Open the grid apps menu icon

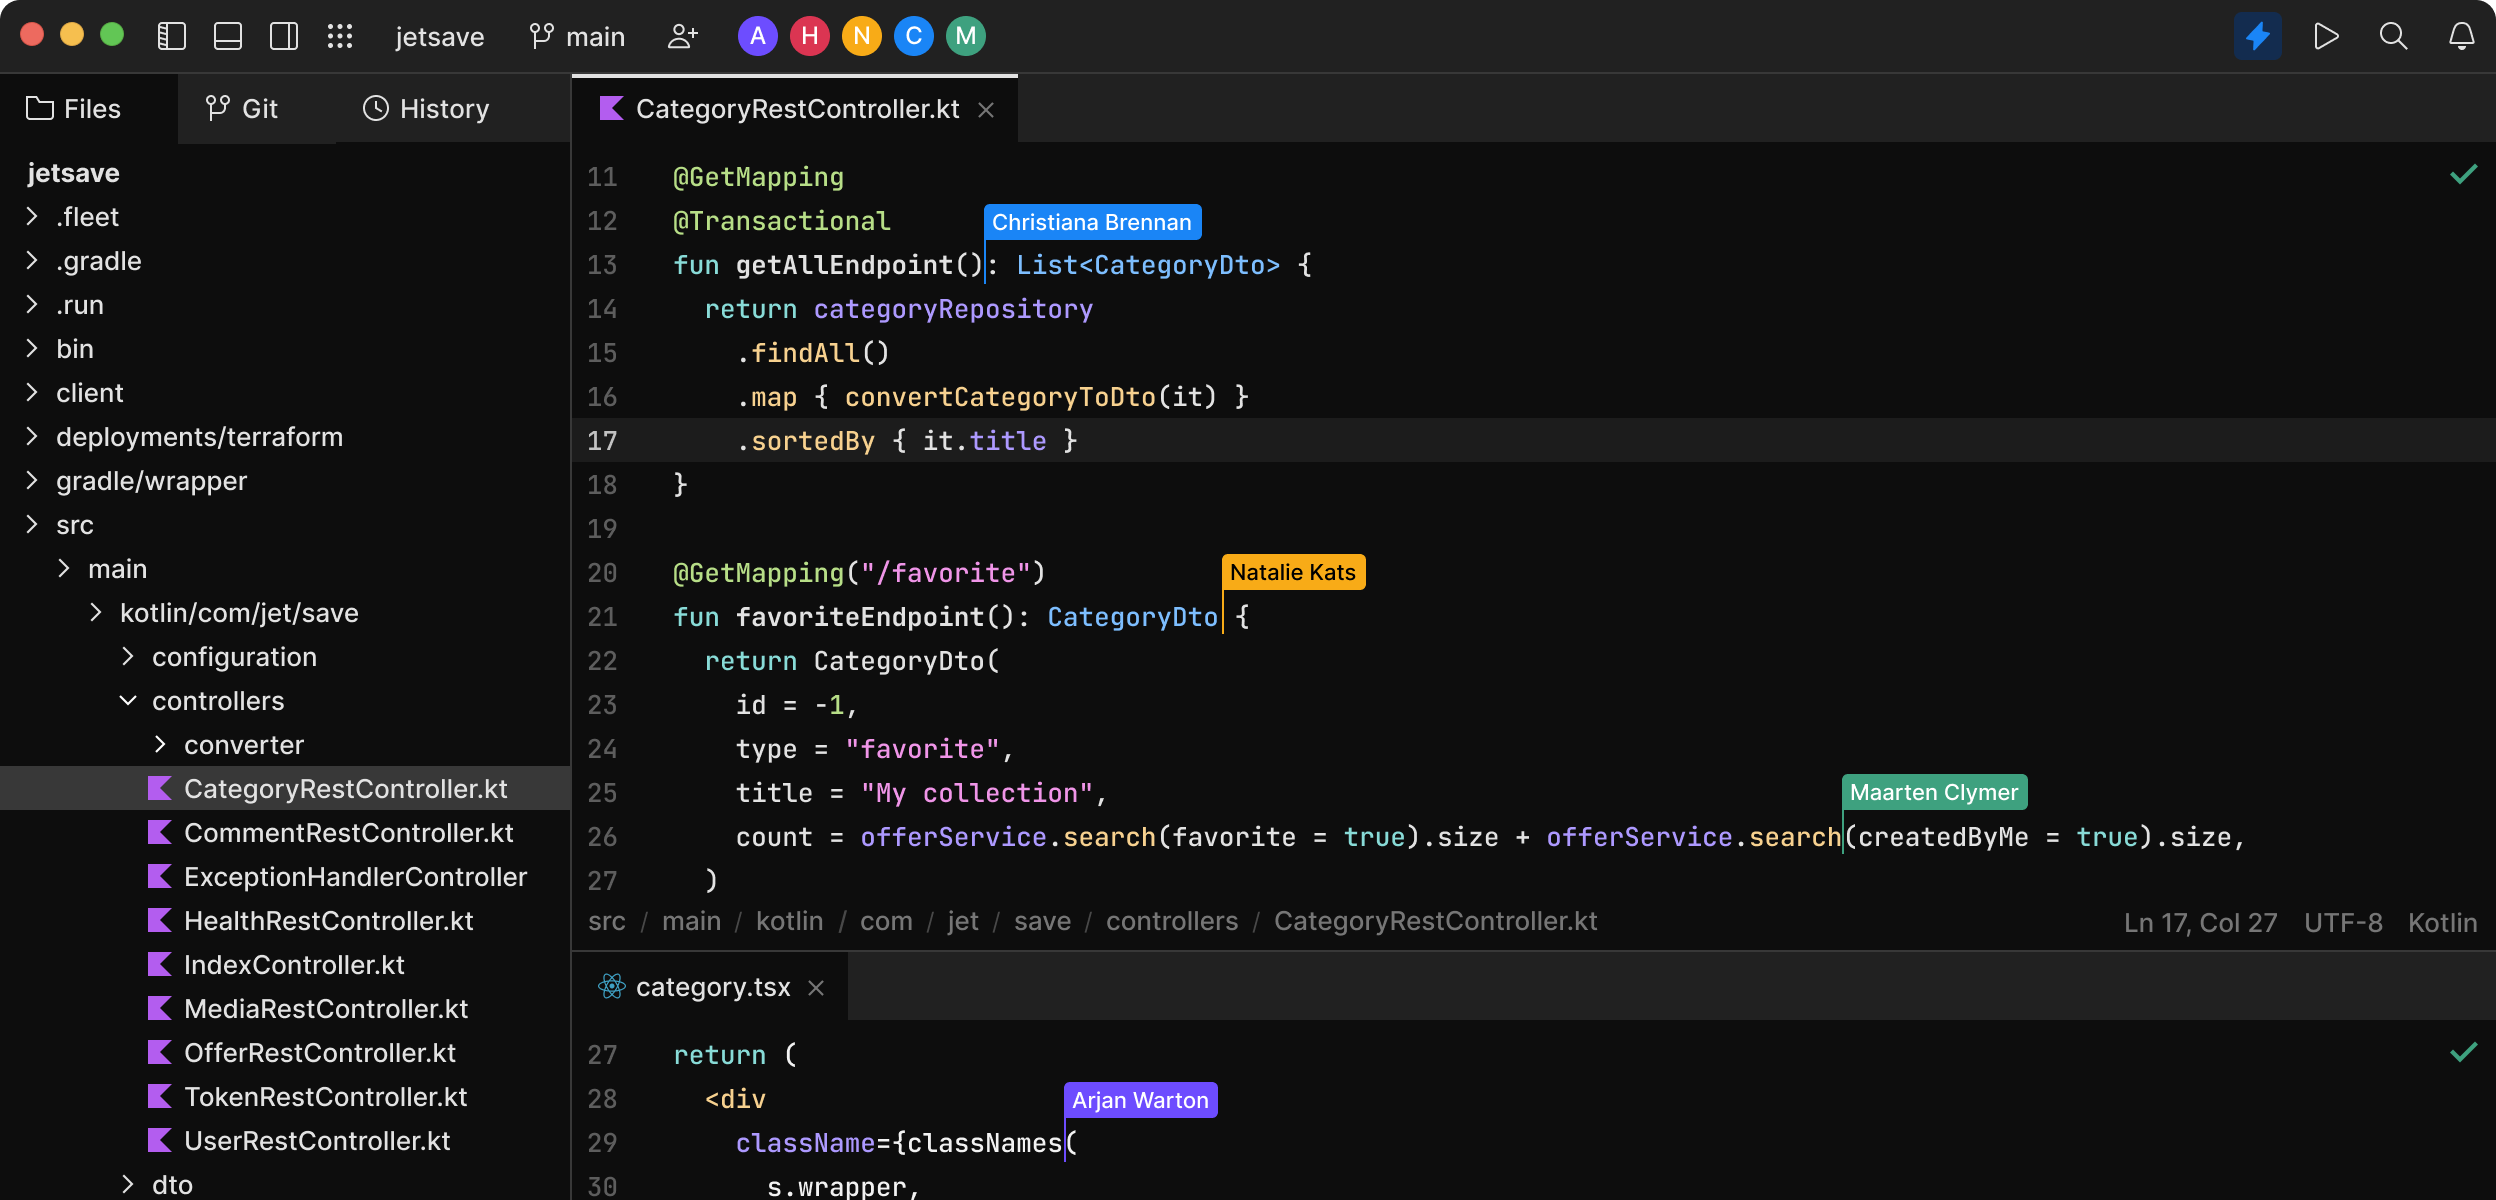pyautogui.click(x=340, y=37)
